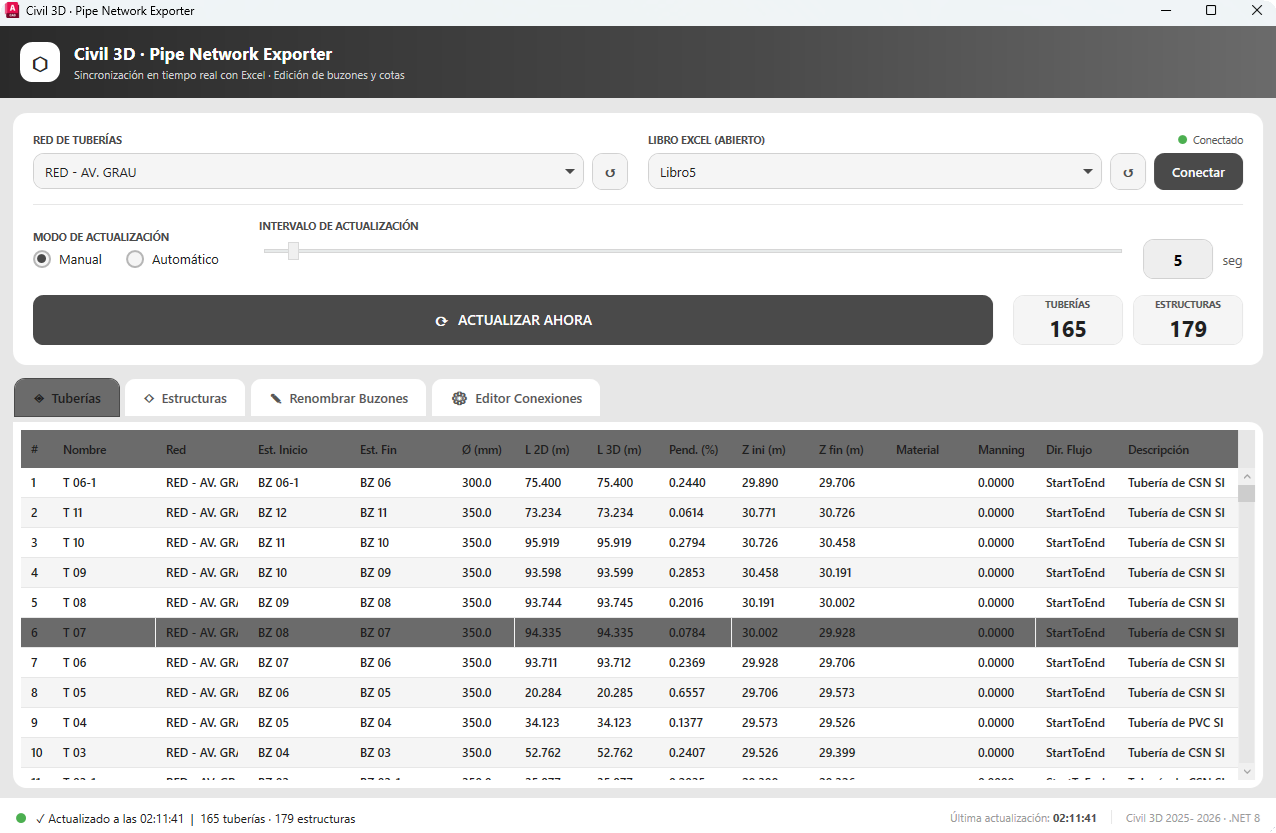Switch to the Estructuras tab
Image resolution: width=1276 pixels, height=833 pixels.
coord(185,398)
